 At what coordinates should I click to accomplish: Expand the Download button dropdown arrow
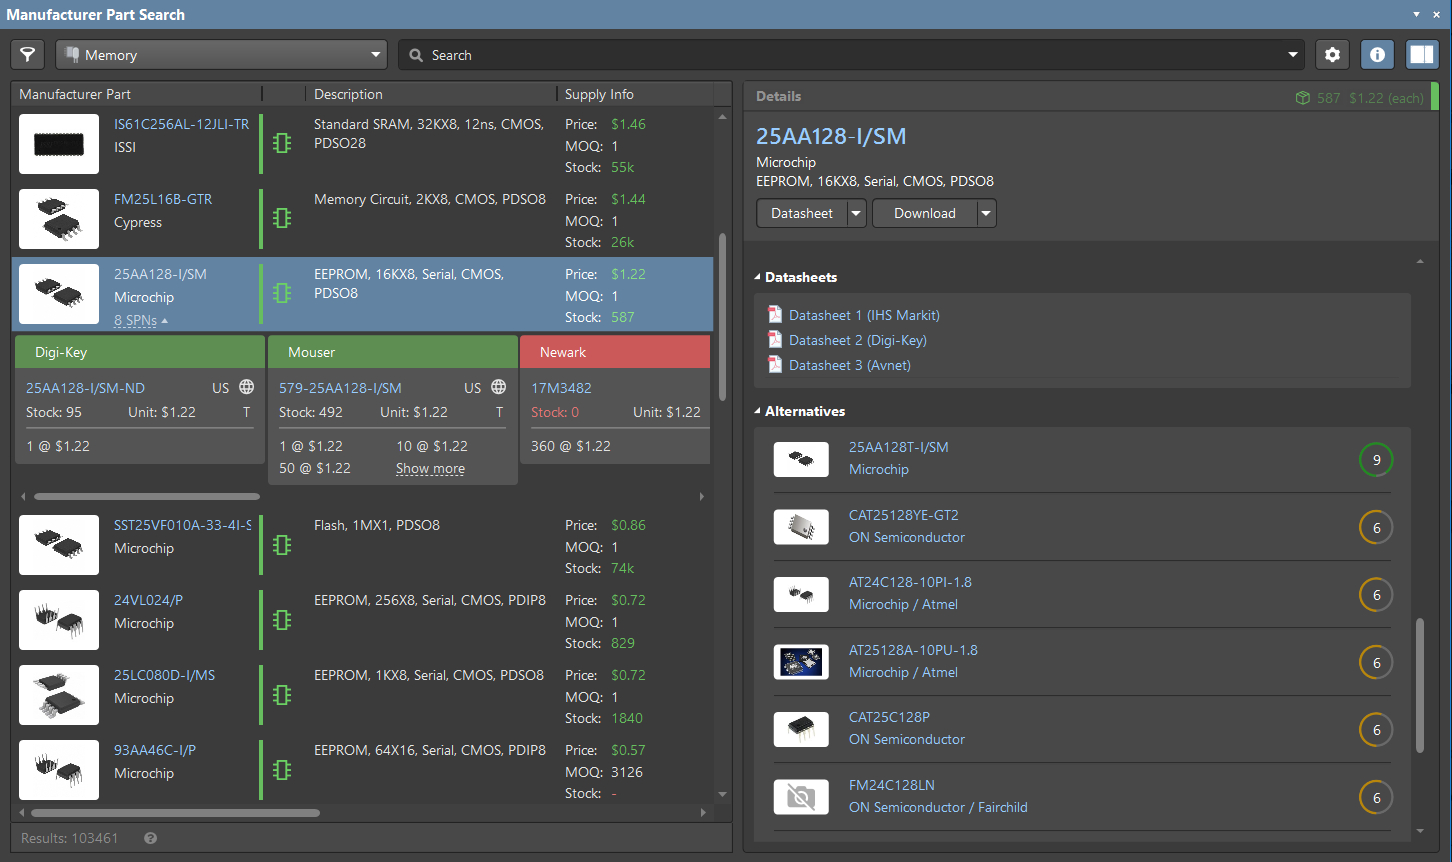(986, 213)
